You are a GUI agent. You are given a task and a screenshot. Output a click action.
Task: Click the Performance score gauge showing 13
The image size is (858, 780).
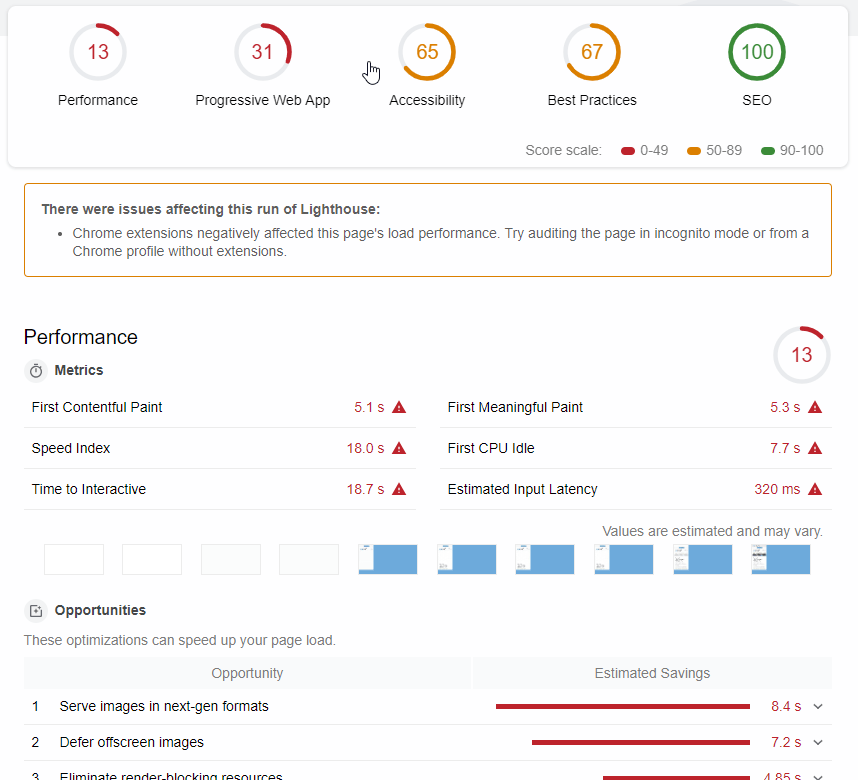coord(98,52)
